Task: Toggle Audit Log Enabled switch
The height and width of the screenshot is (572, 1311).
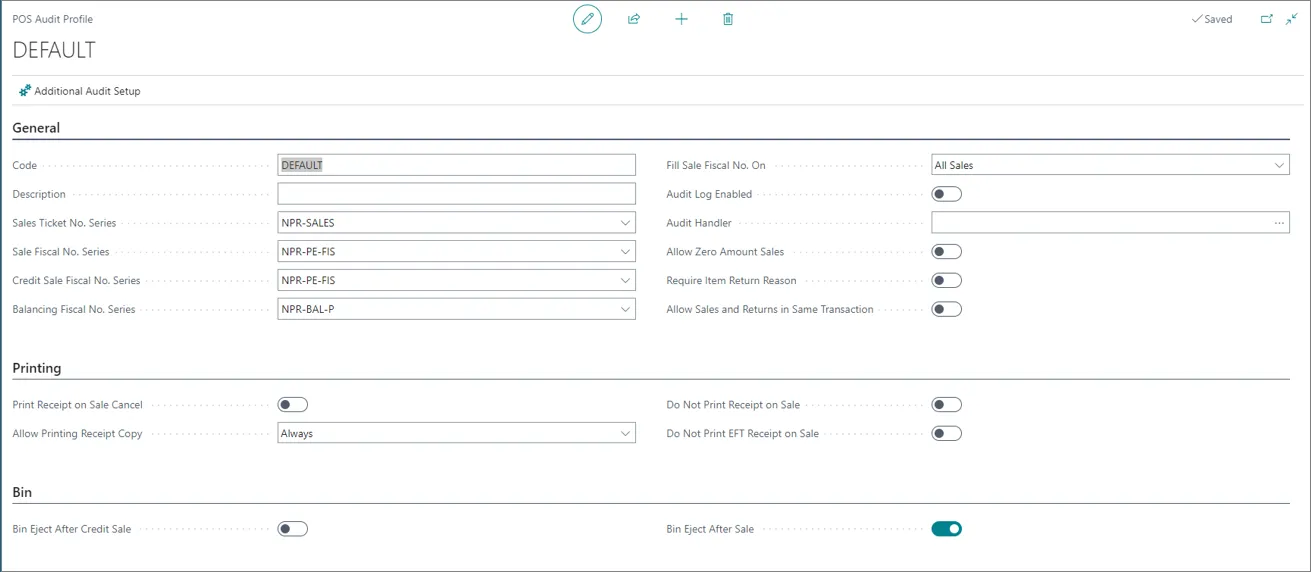Action: tap(946, 194)
